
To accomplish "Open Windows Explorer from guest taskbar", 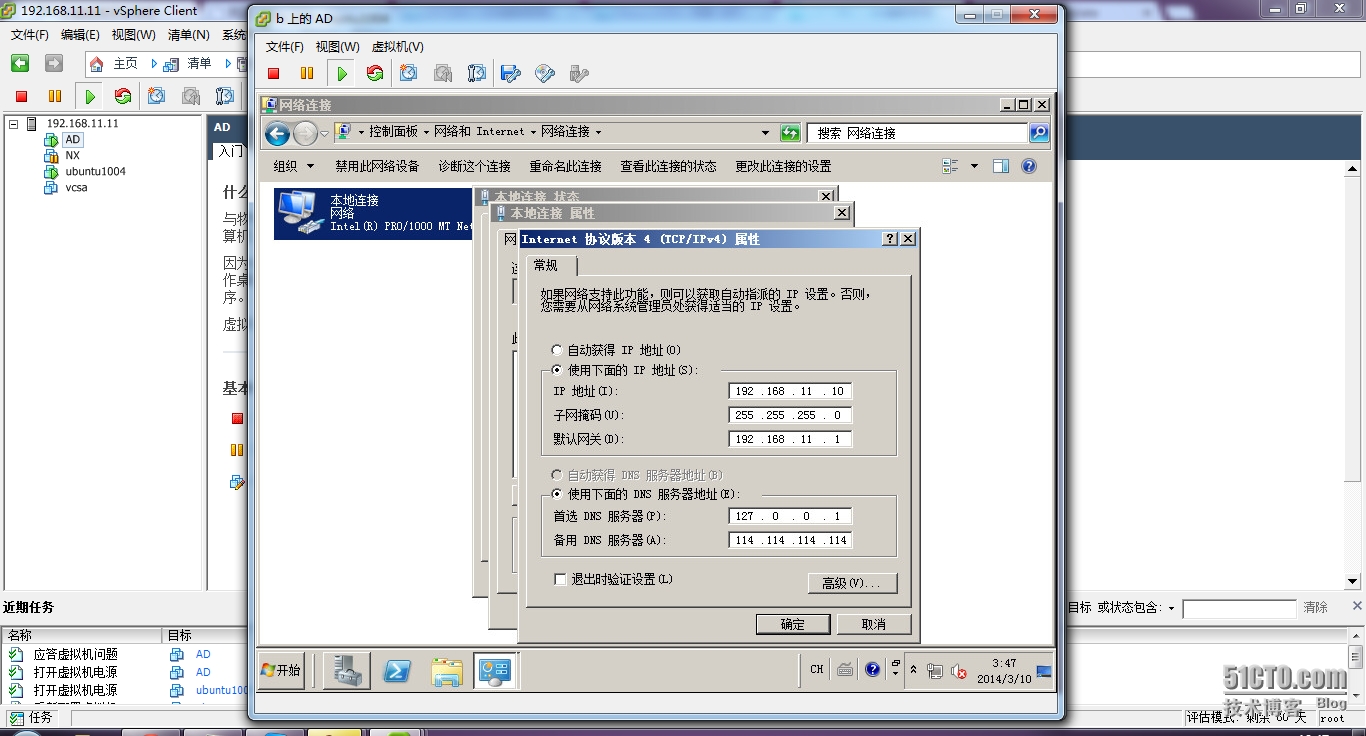I will pyautogui.click(x=447, y=670).
